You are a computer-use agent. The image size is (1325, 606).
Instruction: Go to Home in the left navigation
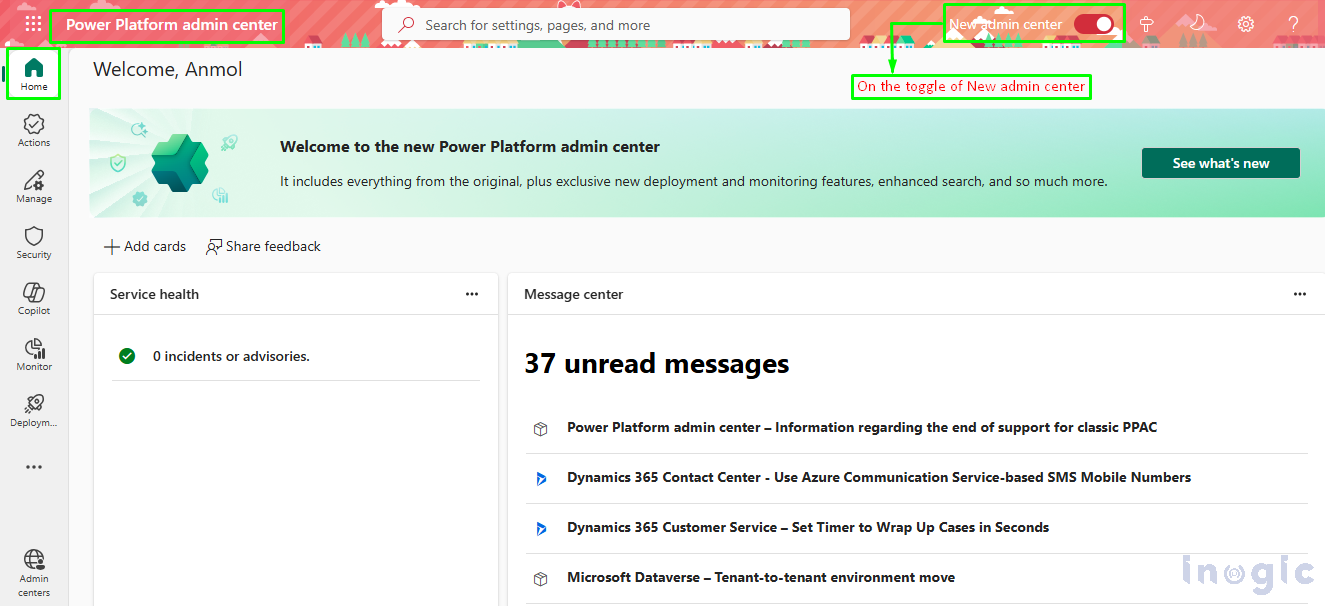coord(34,74)
